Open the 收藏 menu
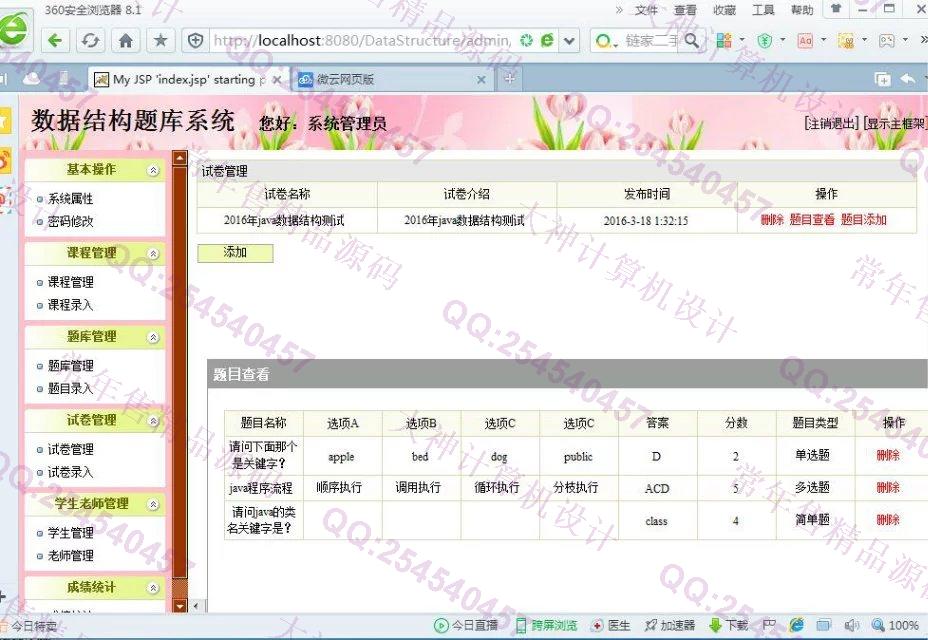Image resolution: width=928 pixels, height=640 pixels. pyautogui.click(x=724, y=10)
